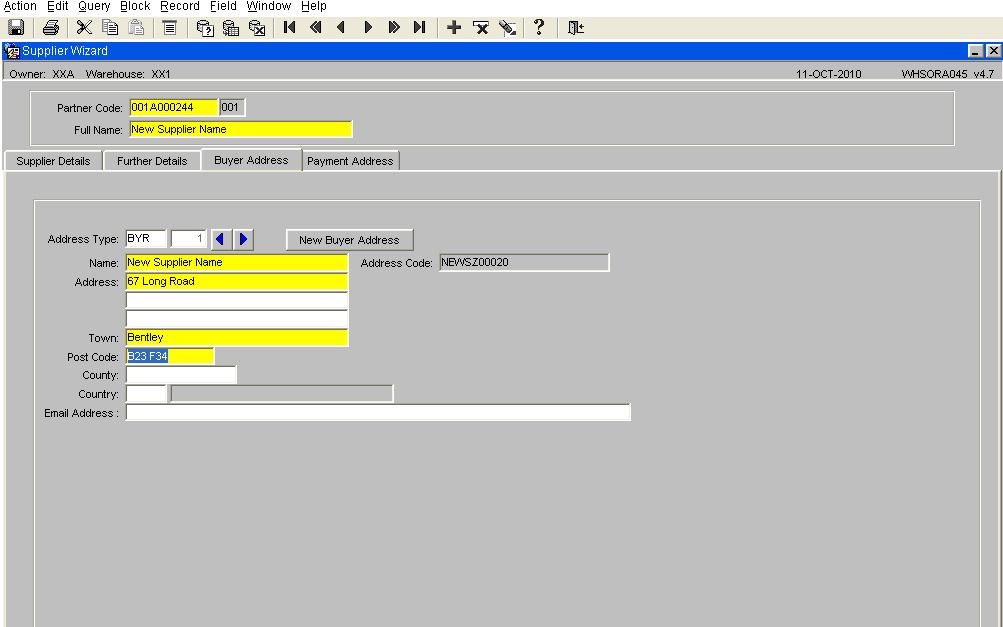This screenshot has height=627, width=1003.
Task: Click the Country code input field
Action: point(146,393)
